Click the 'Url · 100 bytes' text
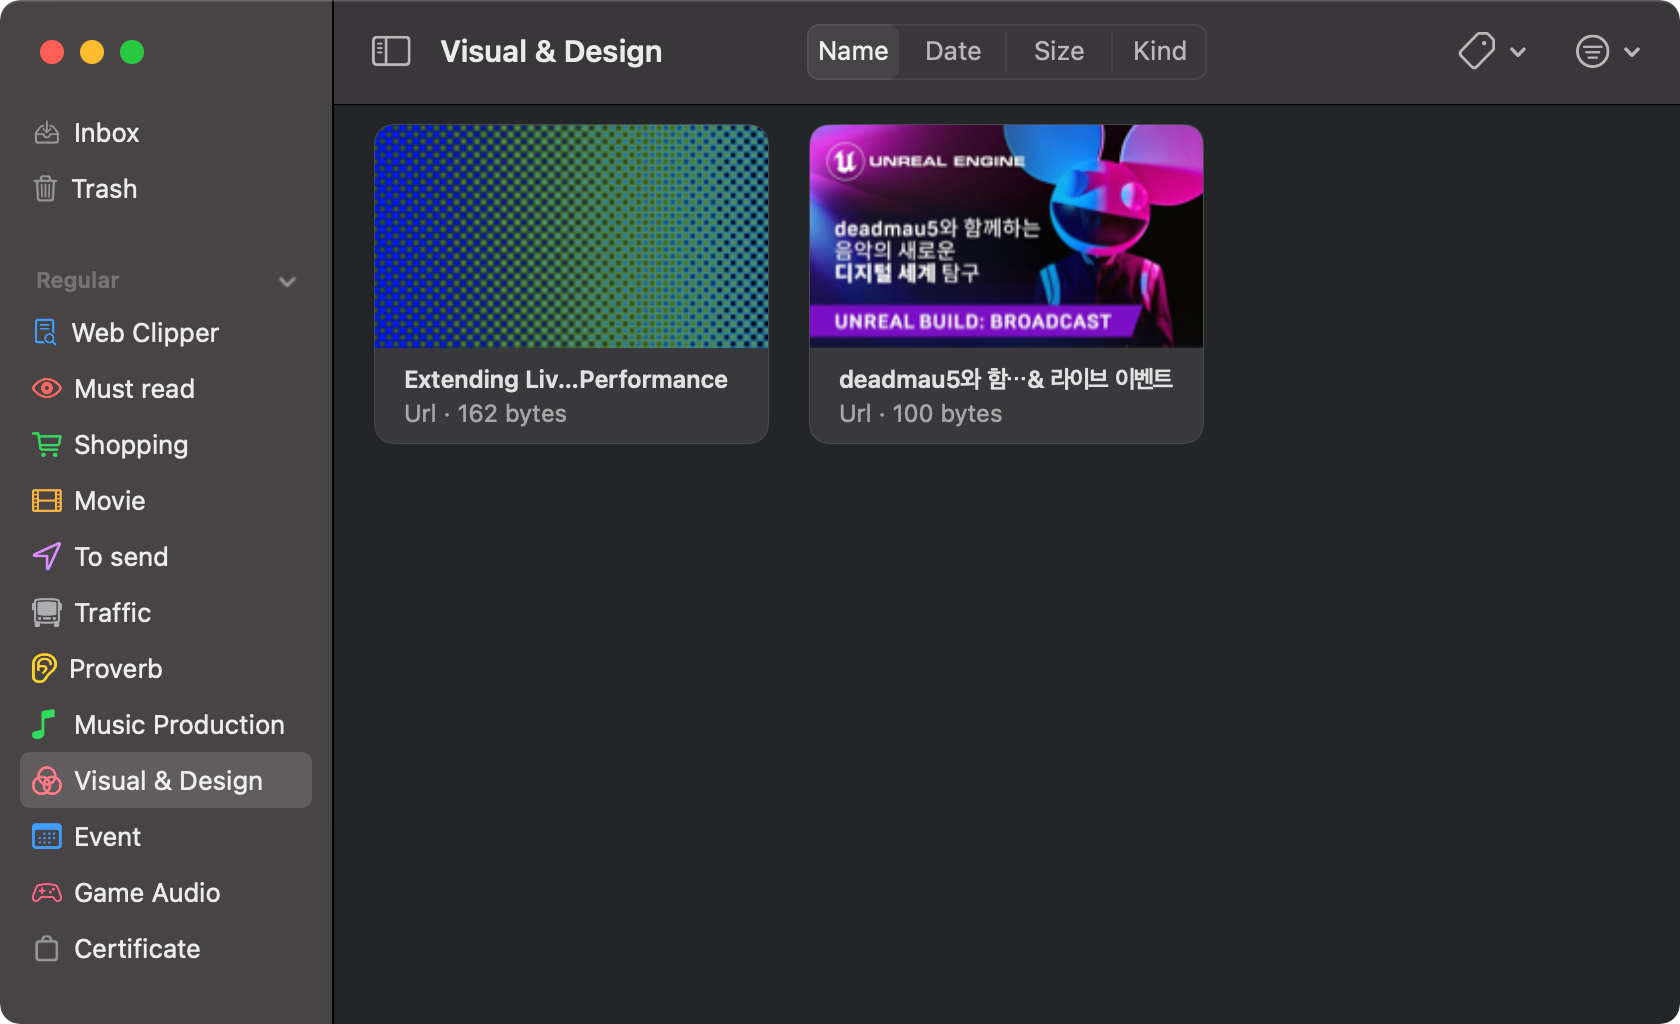This screenshot has width=1680, height=1024. pos(920,414)
